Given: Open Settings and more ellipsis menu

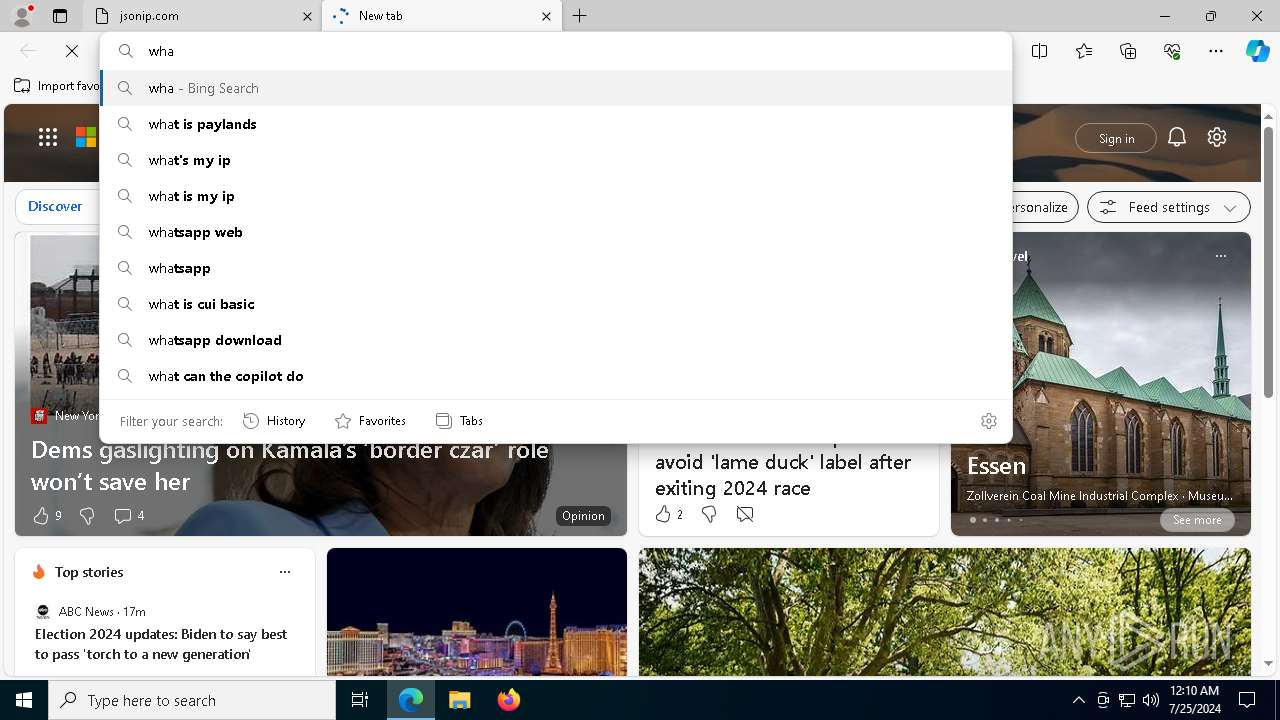Looking at the screenshot, I should tap(1216, 51).
